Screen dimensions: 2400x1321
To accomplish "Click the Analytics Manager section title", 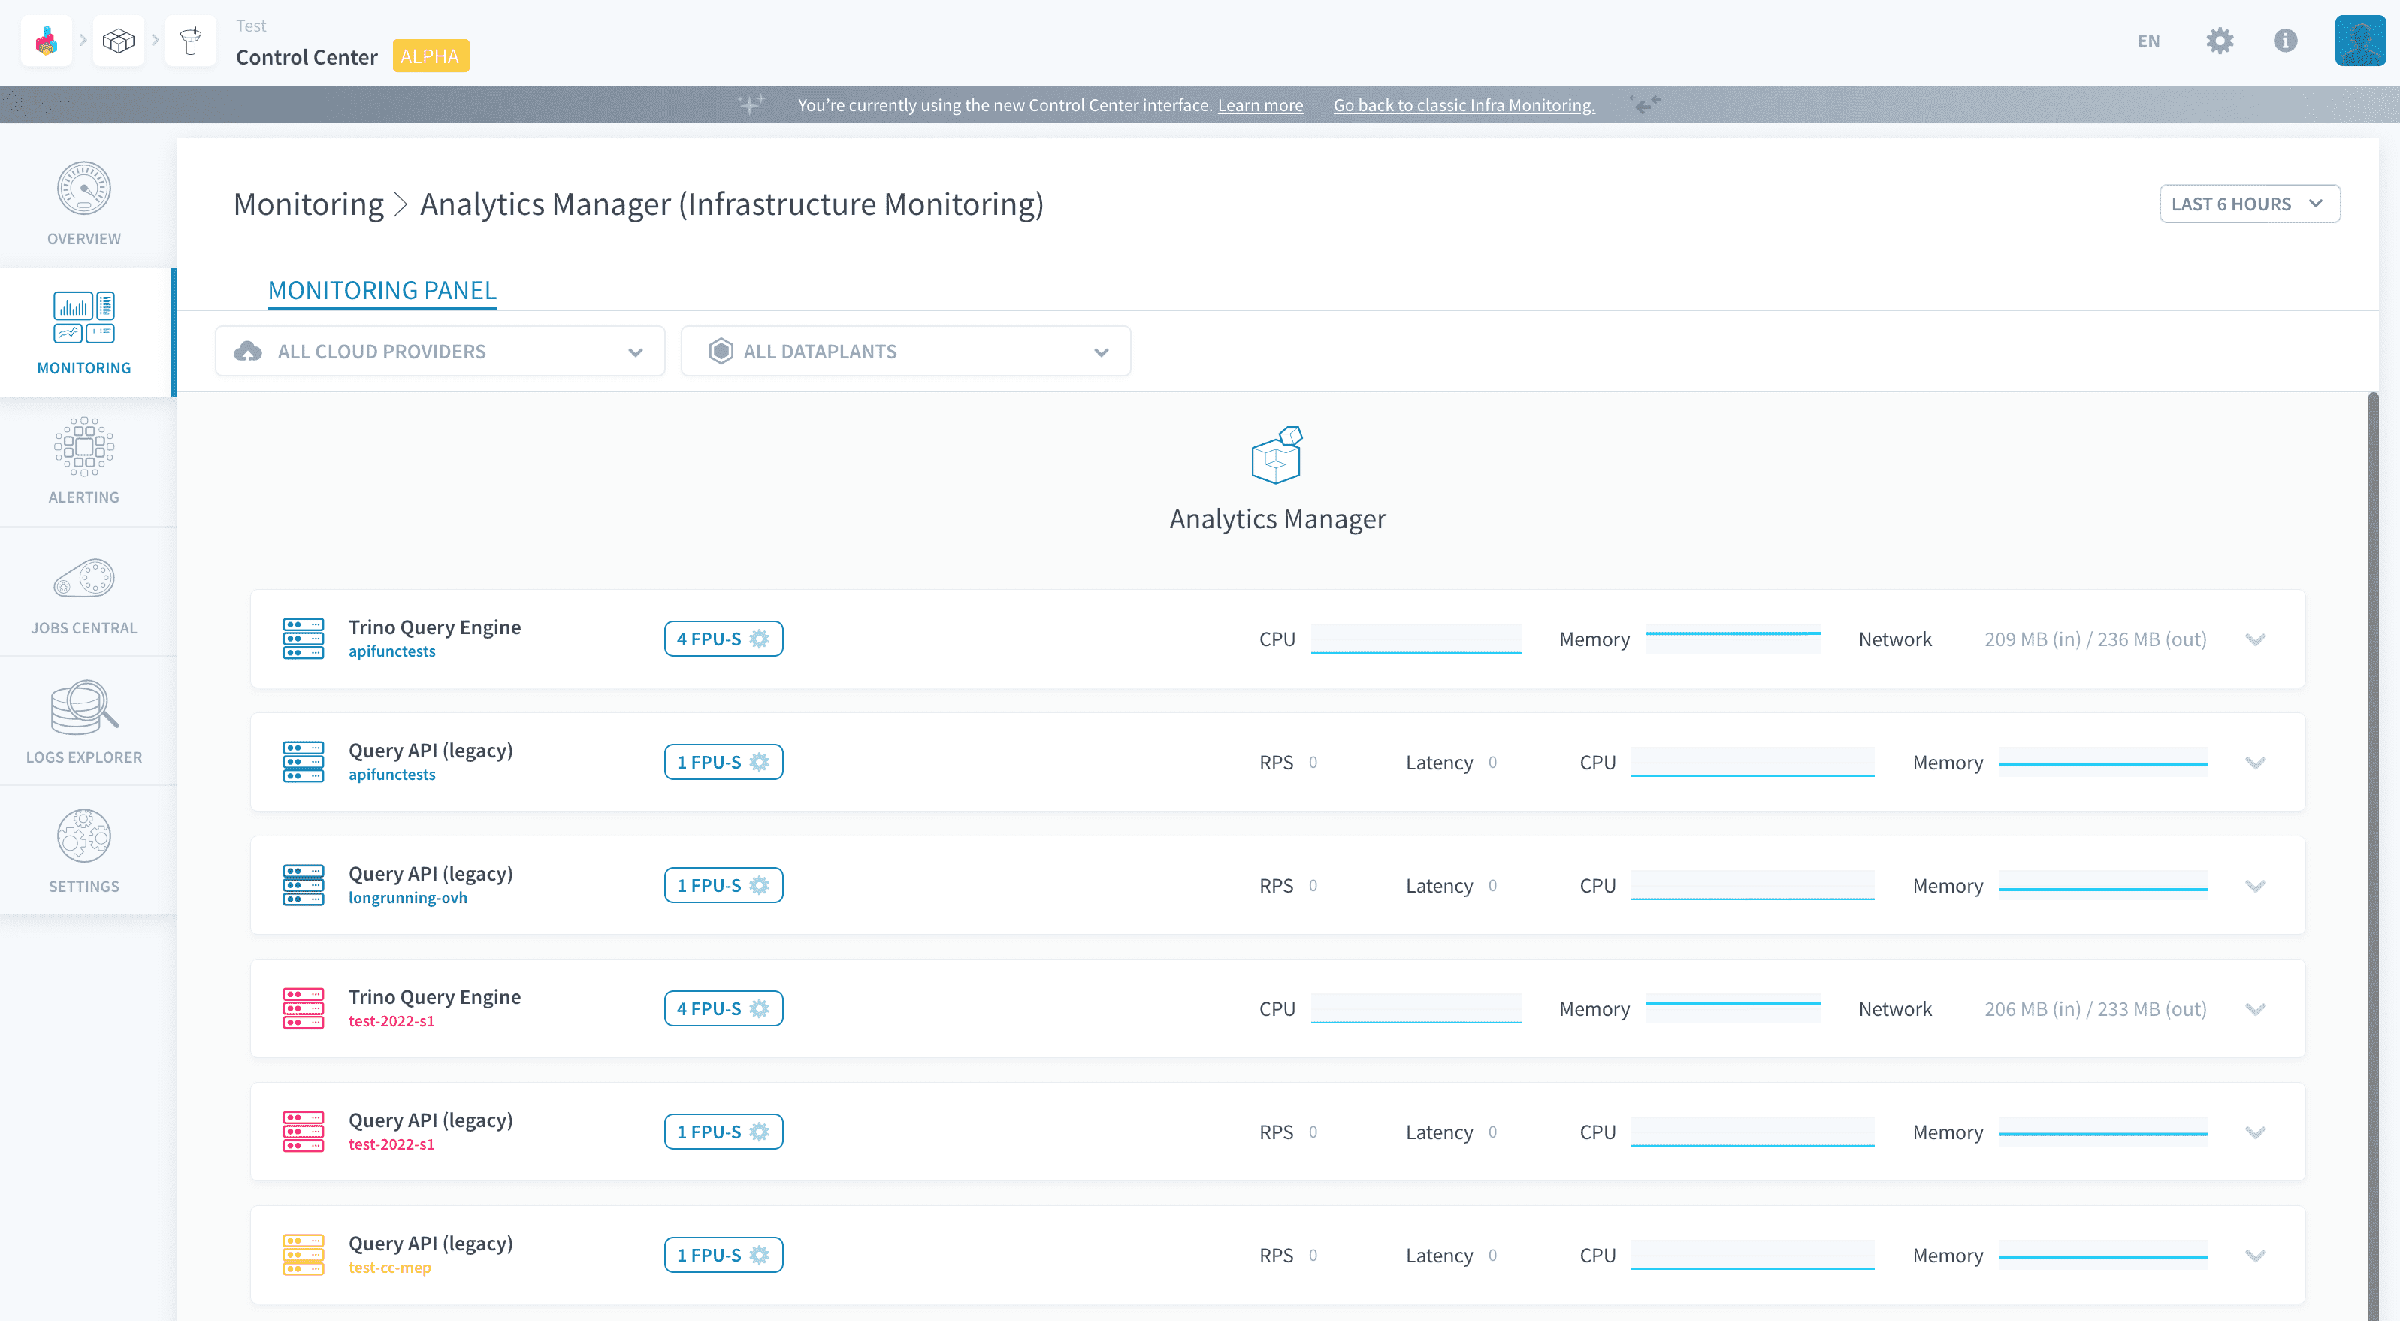I will pos(1278,519).
